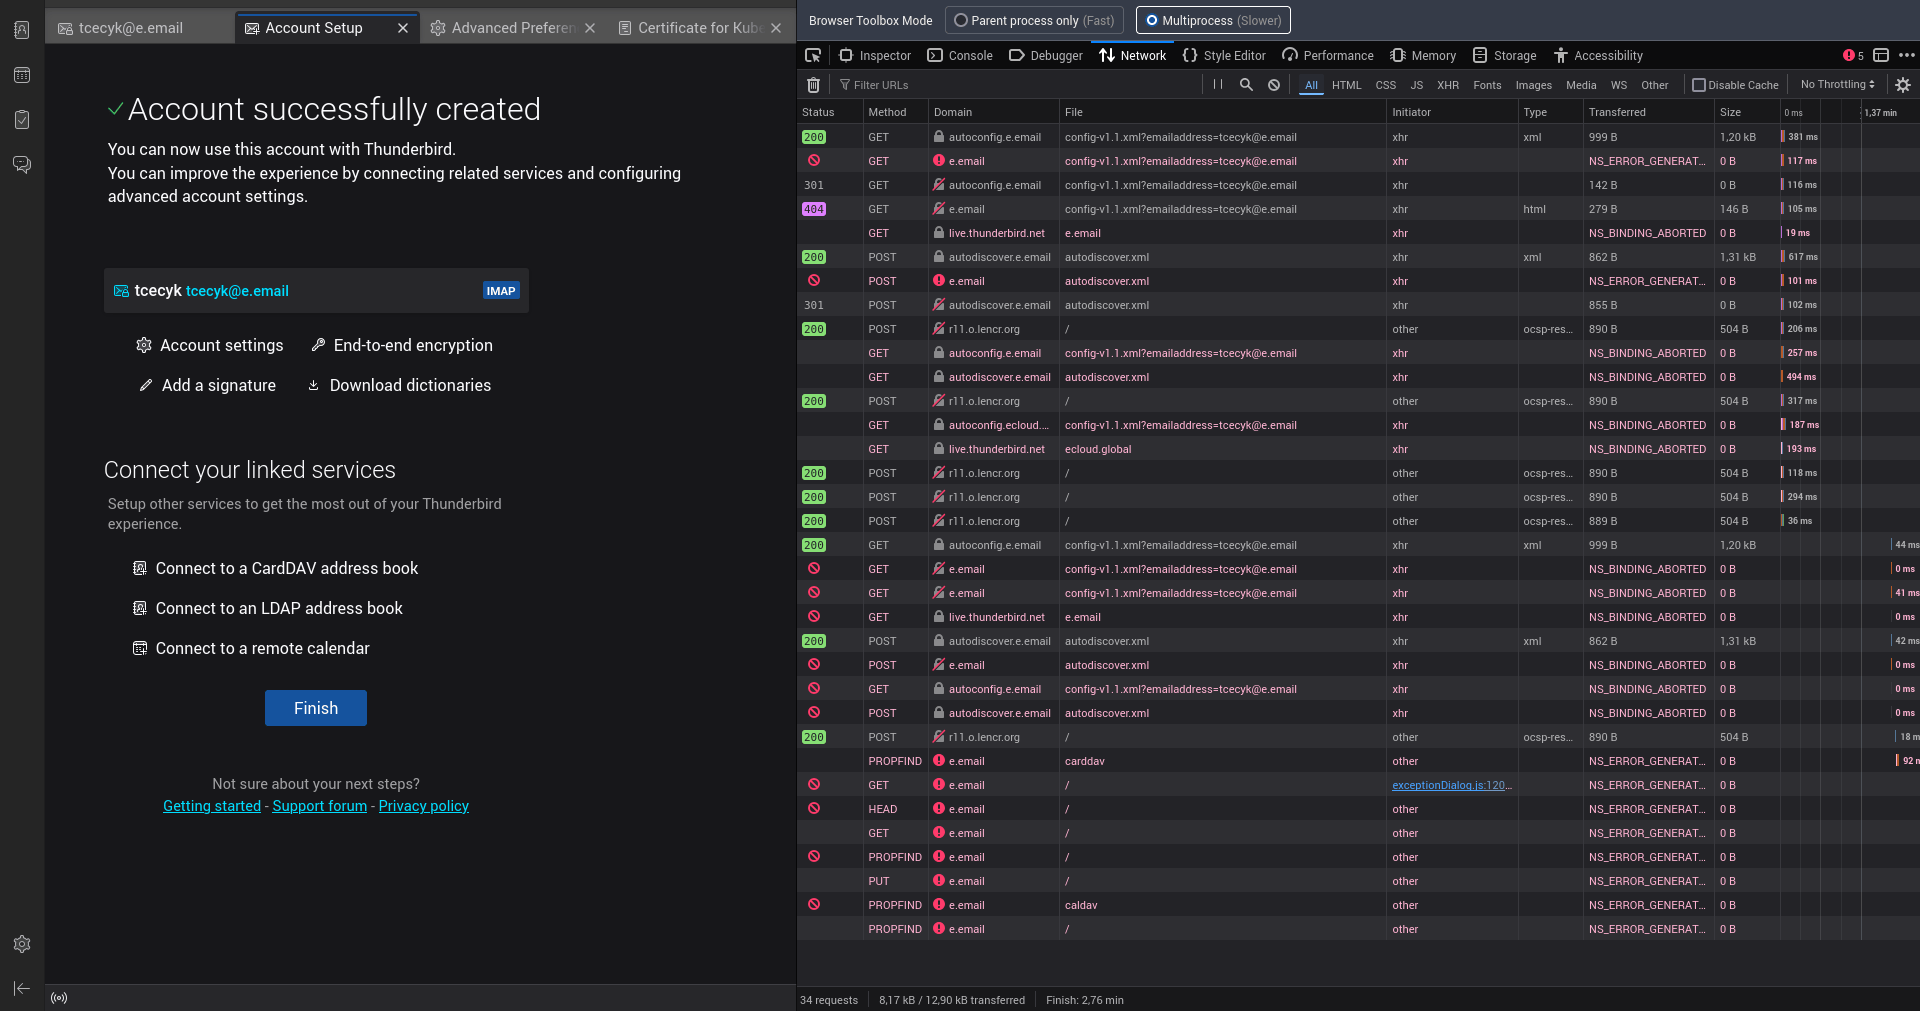This screenshot has height=1011, width=1920.
Task: Click the error count badge icon
Action: (x=1853, y=55)
